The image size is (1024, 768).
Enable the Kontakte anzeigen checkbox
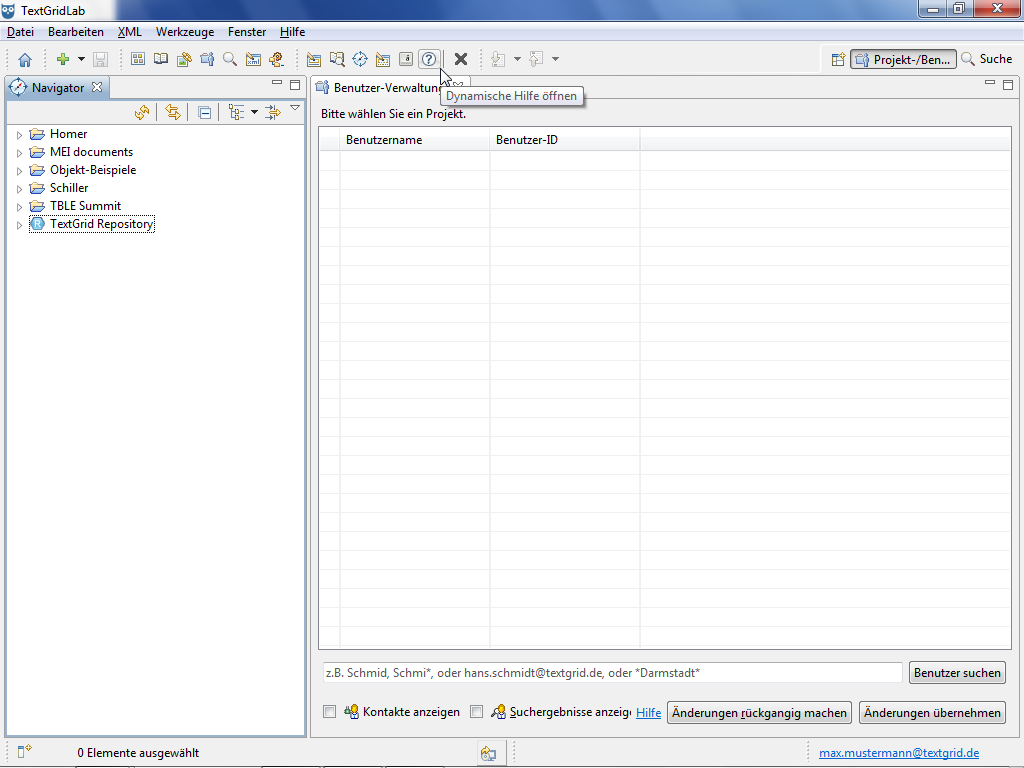(329, 712)
